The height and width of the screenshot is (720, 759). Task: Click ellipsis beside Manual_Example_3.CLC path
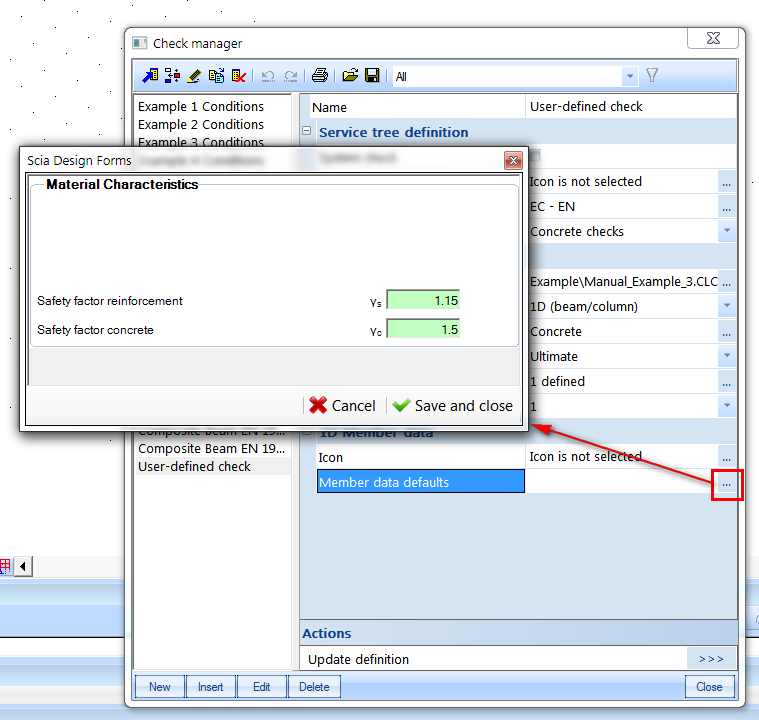point(727,282)
